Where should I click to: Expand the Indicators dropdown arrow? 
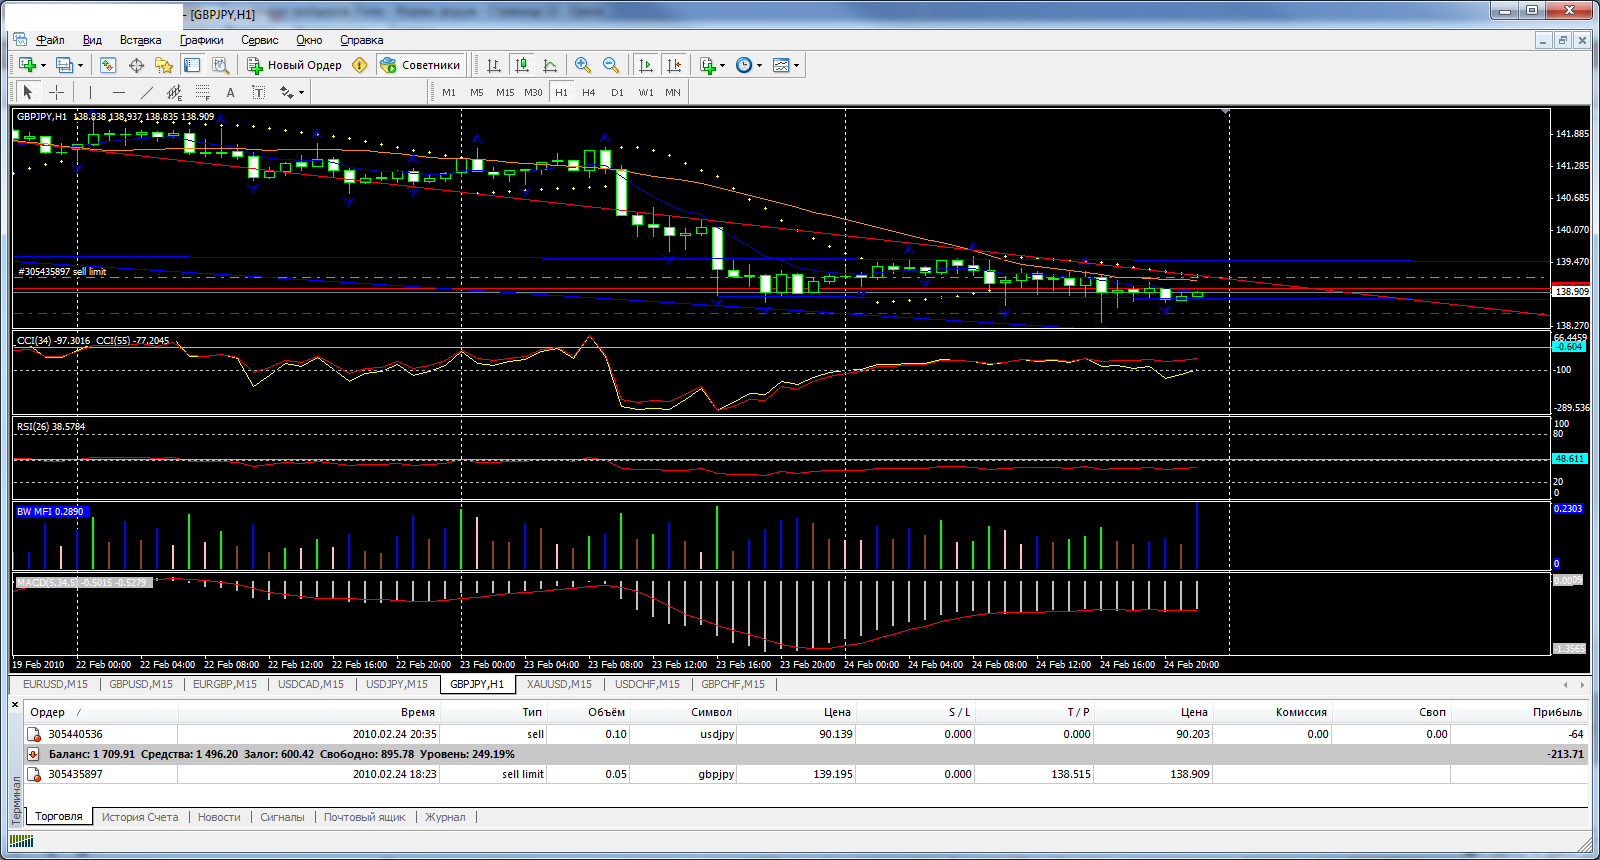[722, 65]
